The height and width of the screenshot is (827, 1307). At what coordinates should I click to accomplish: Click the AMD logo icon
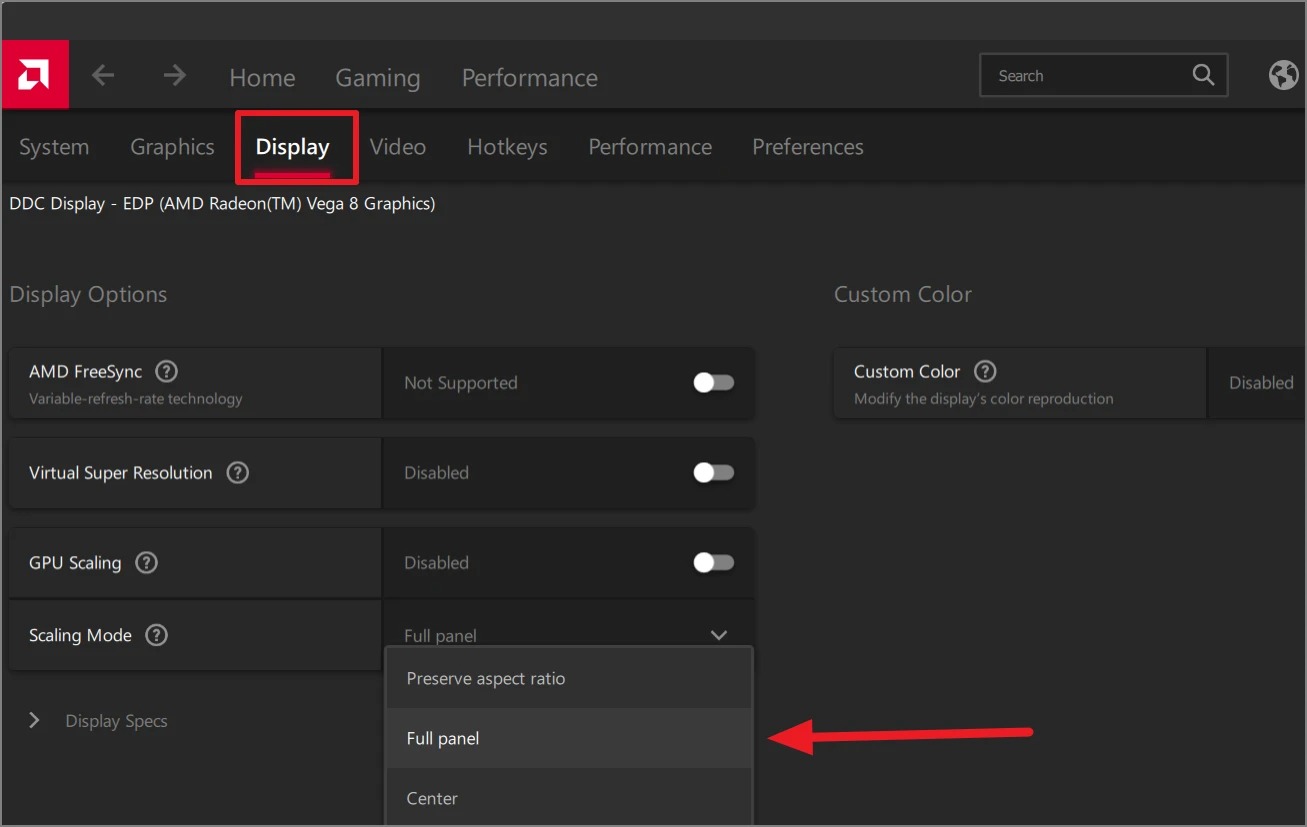click(x=35, y=74)
